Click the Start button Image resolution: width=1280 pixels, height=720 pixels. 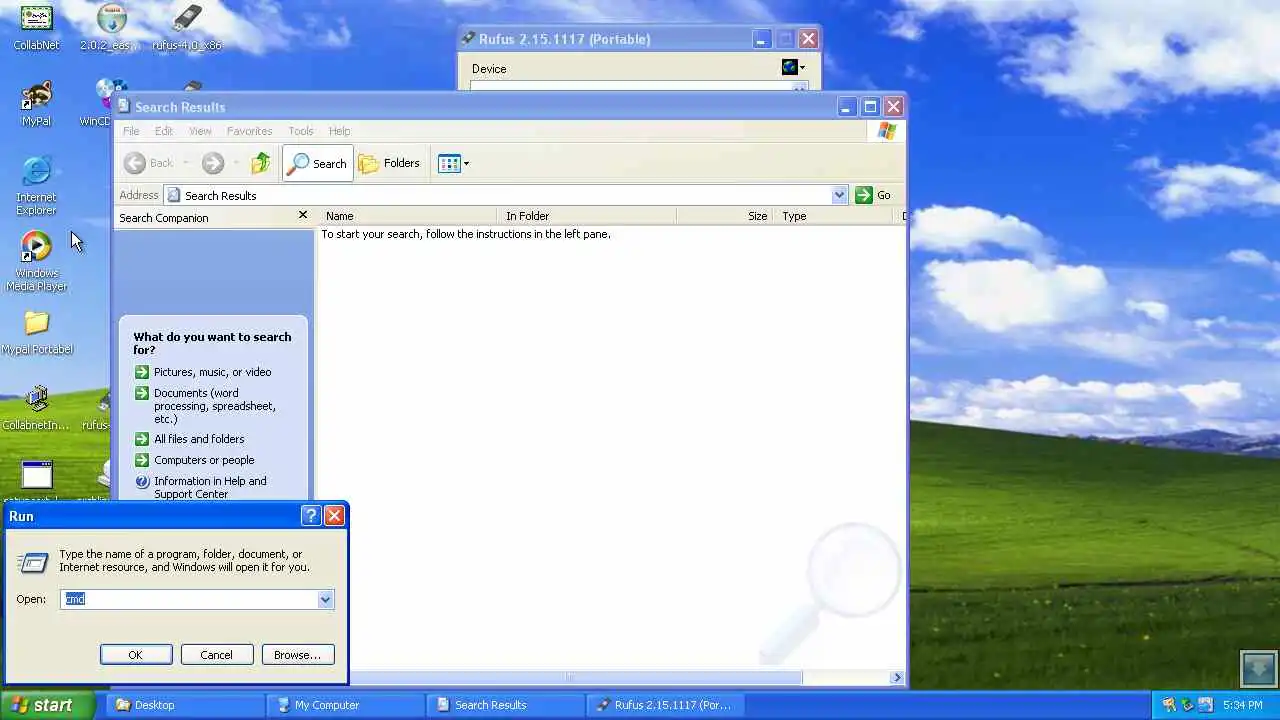tap(48, 705)
